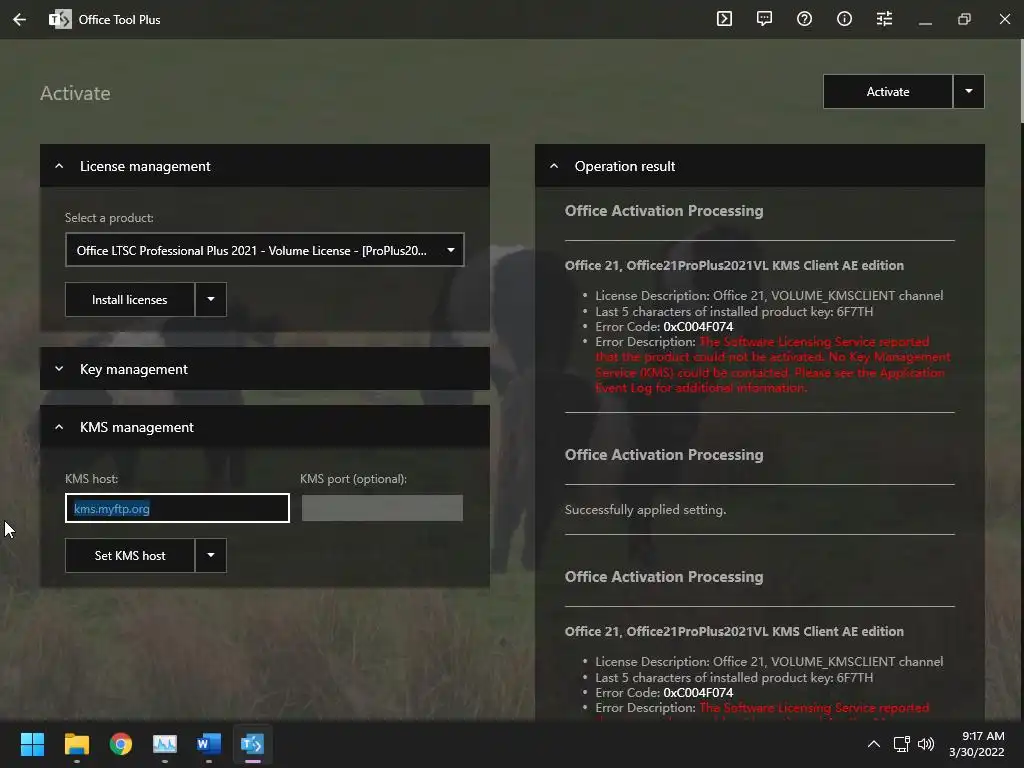Open the Windows Start menu
Viewport: 1024px width, 768px height.
tap(32, 744)
